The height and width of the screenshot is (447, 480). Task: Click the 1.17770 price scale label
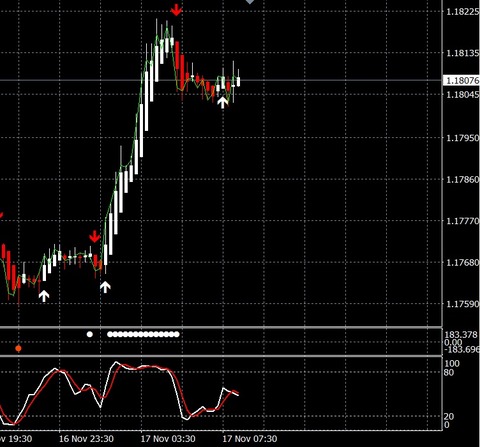pyautogui.click(x=463, y=221)
